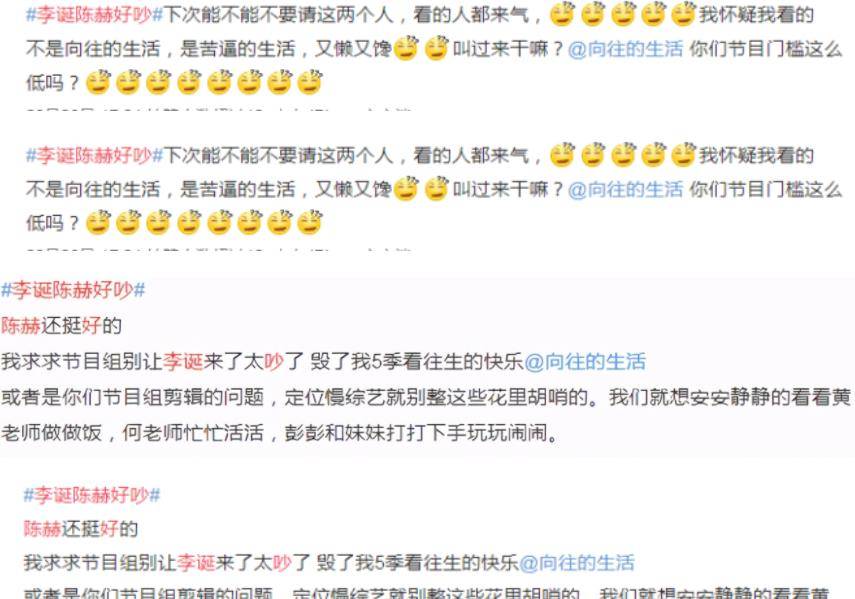Click highlighted 陈赫 in third post's 陈赫还挺好的
This screenshot has height=599, width=855.
coord(21,326)
